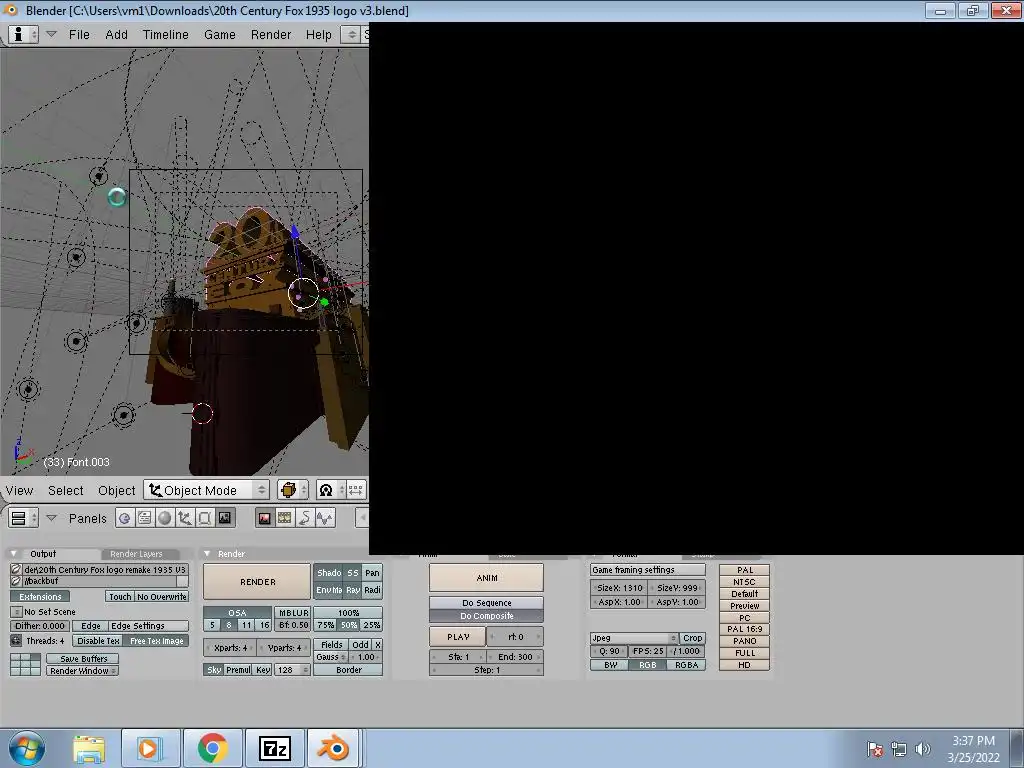This screenshot has width=1024, height=768.
Task: Open file browser icon beside //backbuf
Action: pyautogui.click(x=16, y=581)
